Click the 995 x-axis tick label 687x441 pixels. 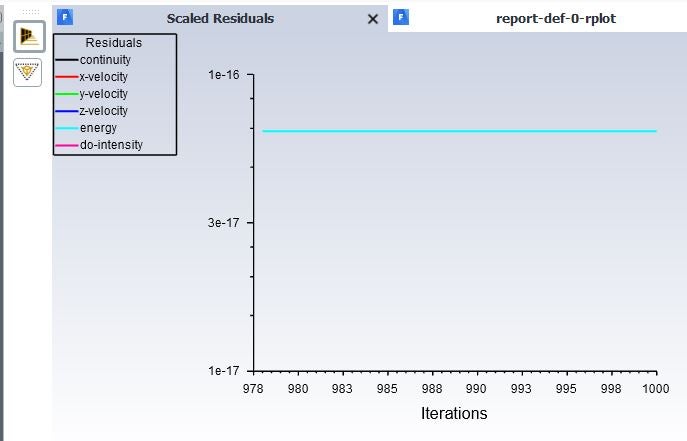[566, 389]
